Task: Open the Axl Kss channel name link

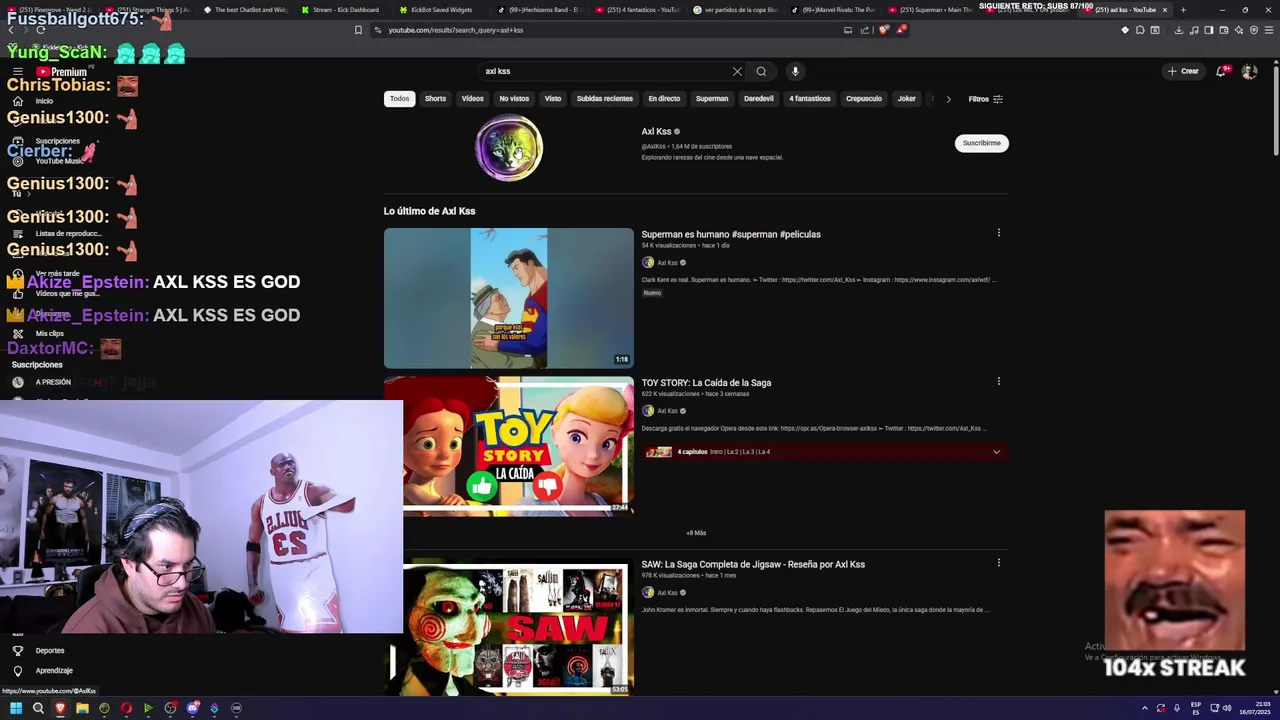Action: 656,131
